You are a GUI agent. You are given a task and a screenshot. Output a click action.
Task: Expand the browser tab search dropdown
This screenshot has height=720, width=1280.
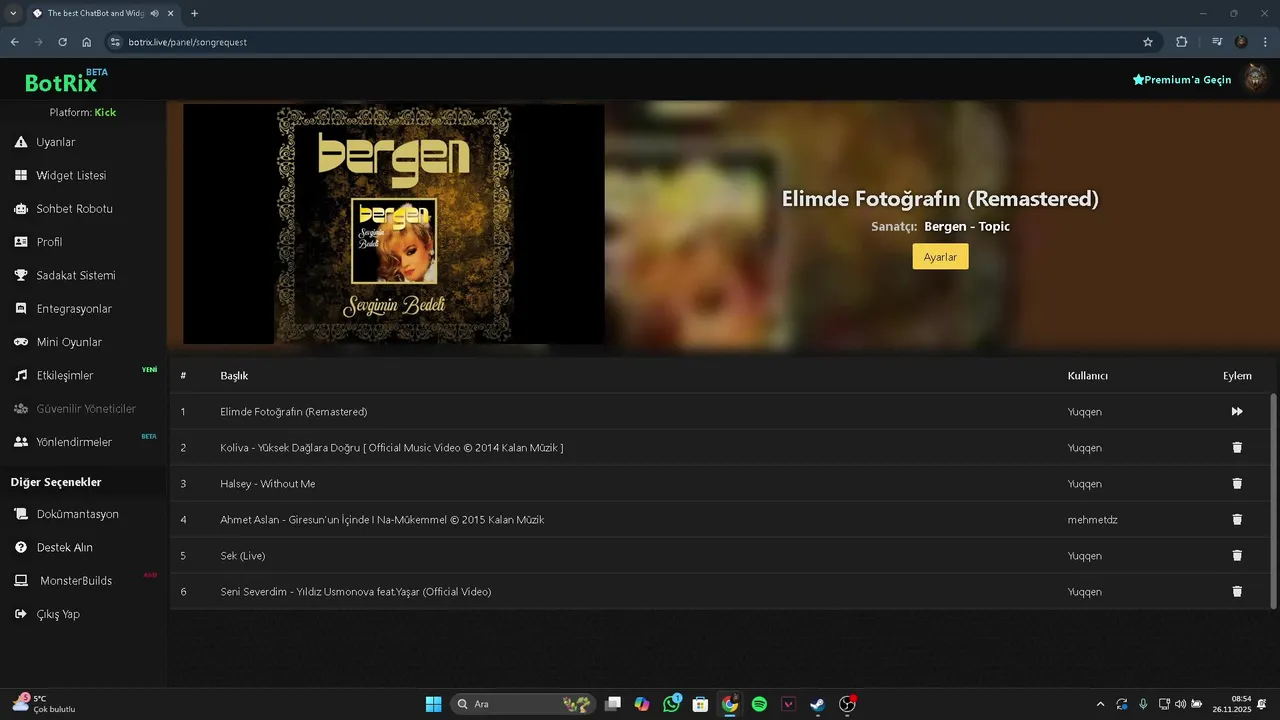click(13, 13)
